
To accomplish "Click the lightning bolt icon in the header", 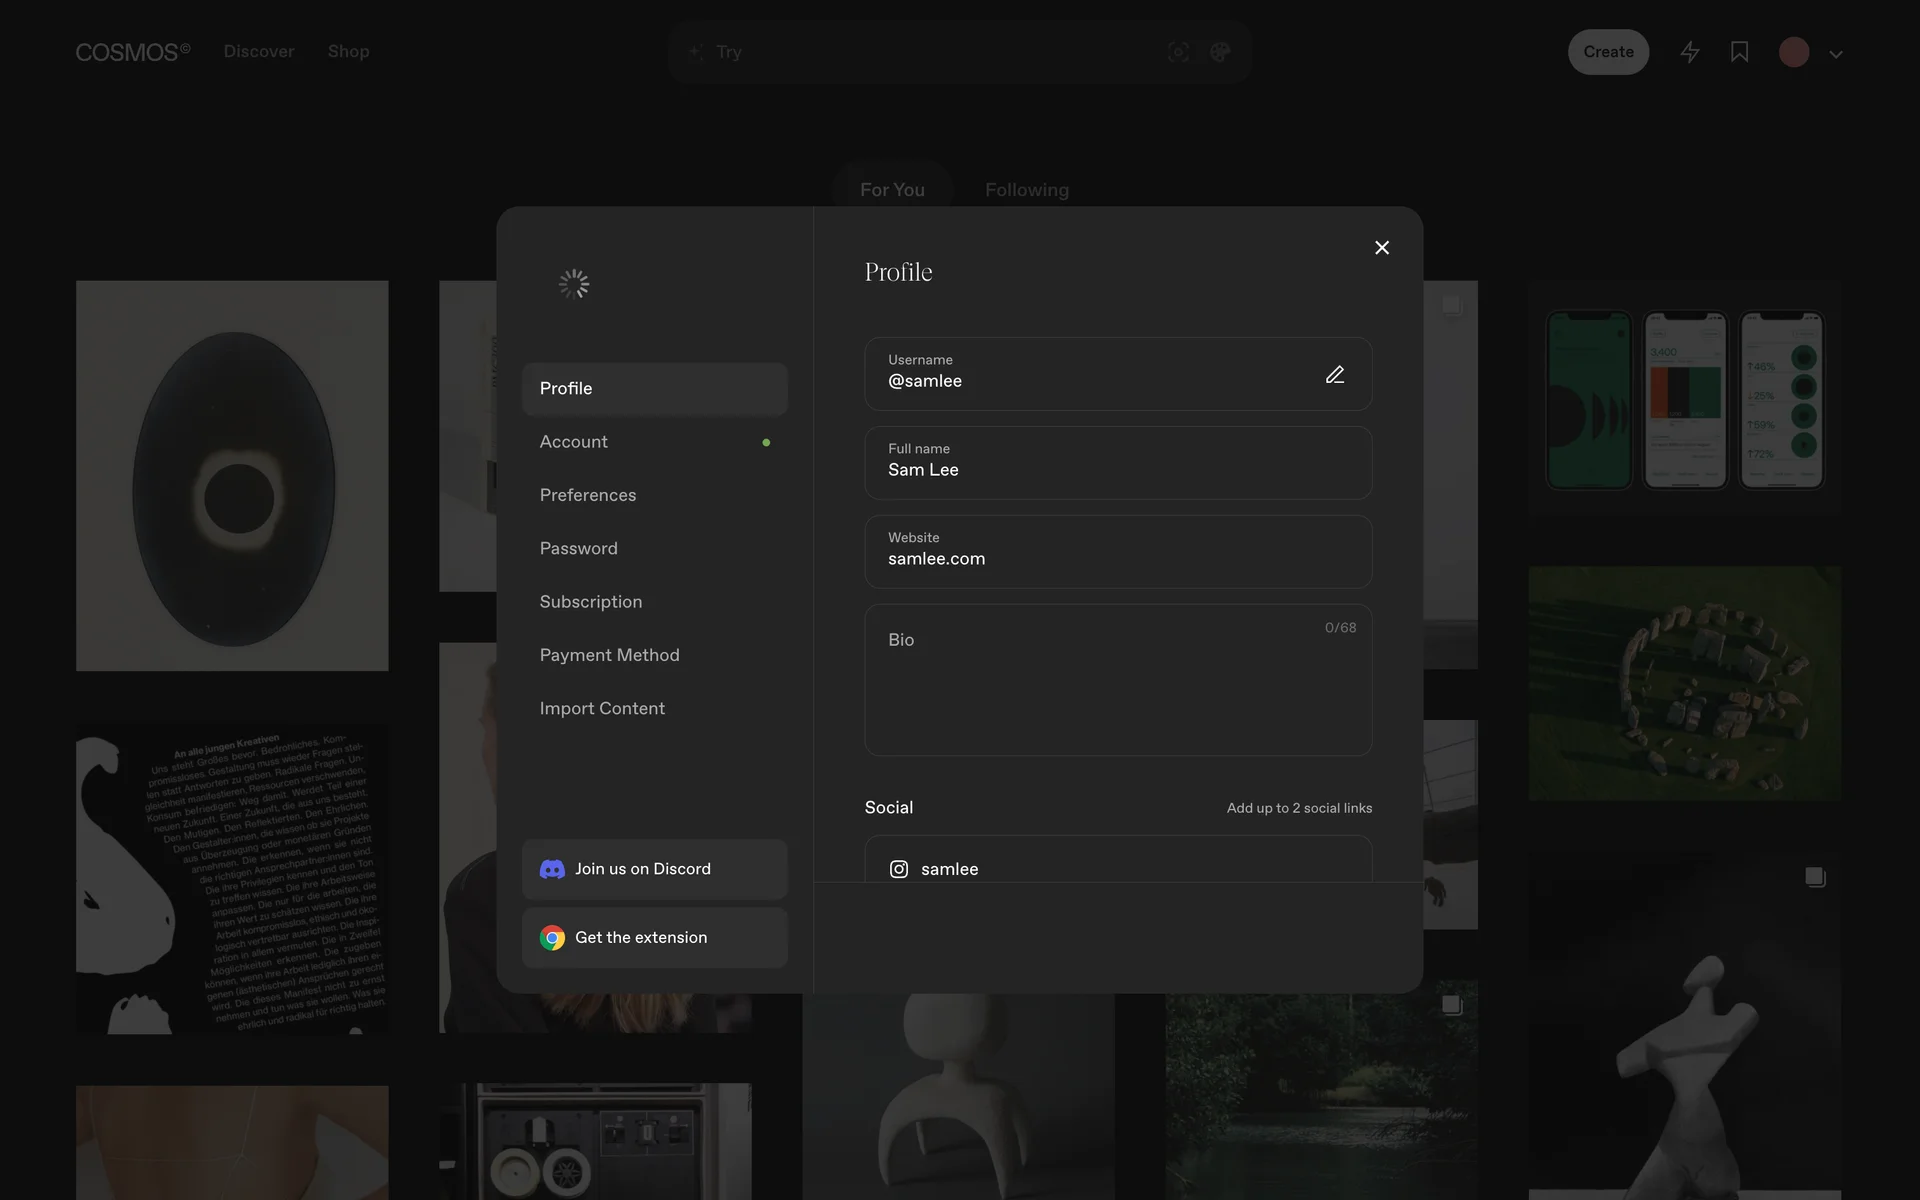I will (x=1689, y=52).
